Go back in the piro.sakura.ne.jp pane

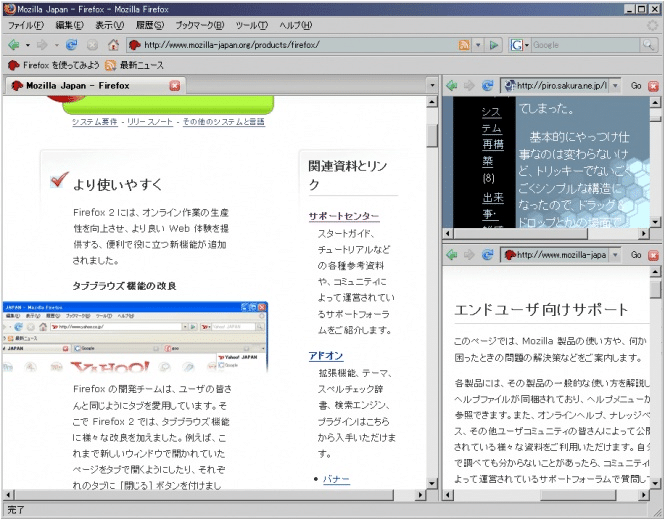click(452, 86)
